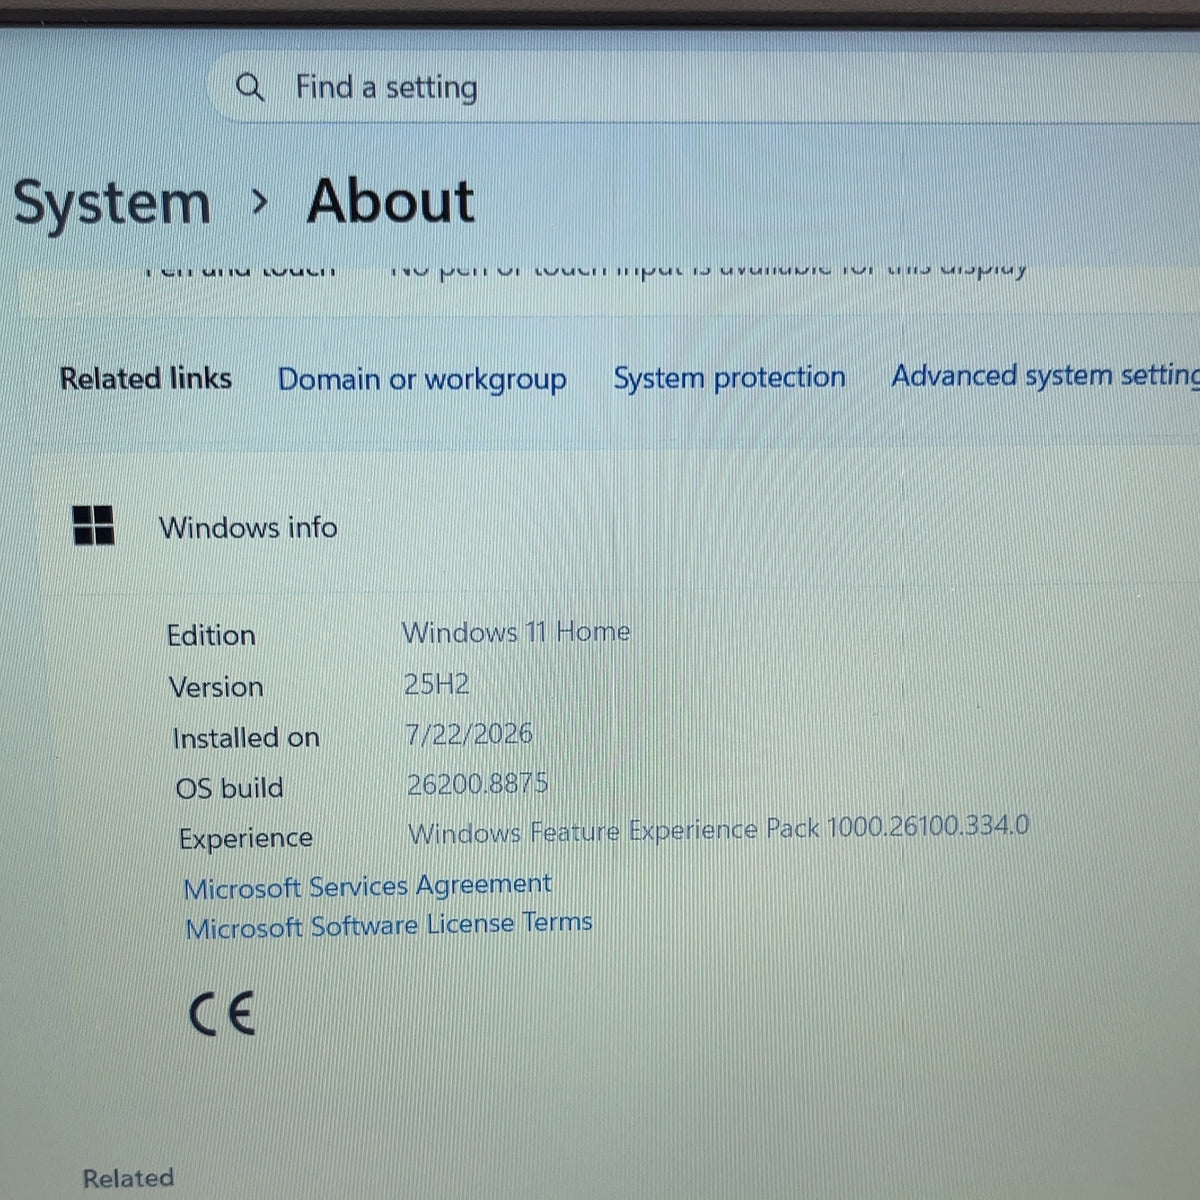The width and height of the screenshot is (1200, 1200).
Task: Click the Edition label
Action: 211,635
